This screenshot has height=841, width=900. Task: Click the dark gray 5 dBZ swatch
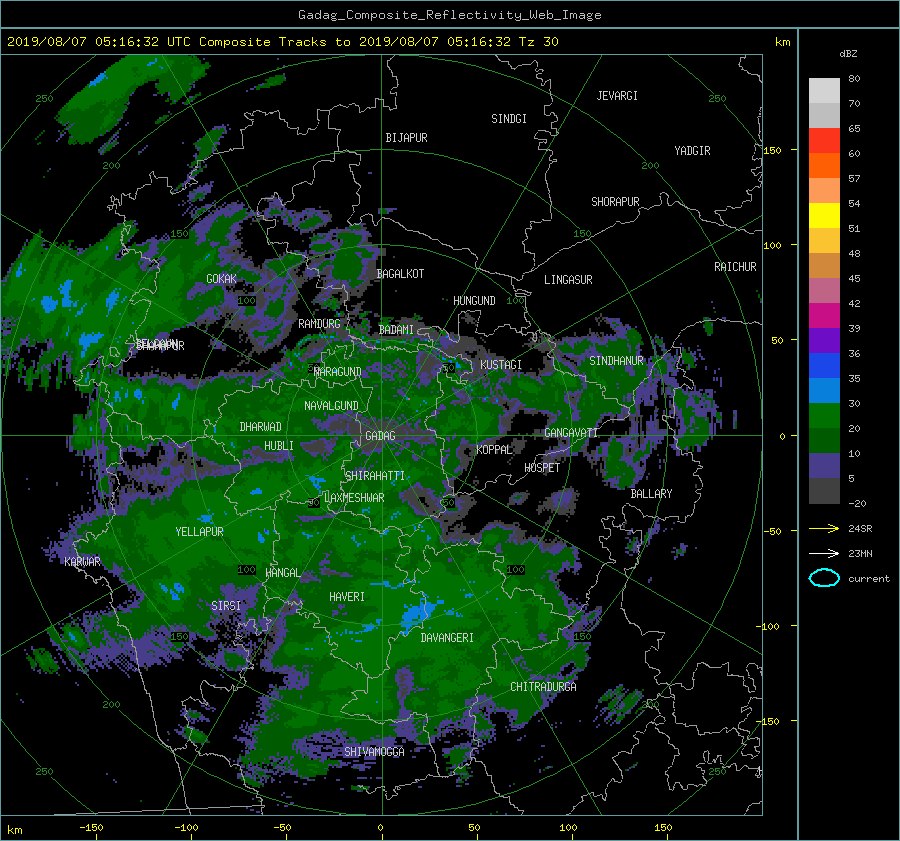[x=824, y=491]
